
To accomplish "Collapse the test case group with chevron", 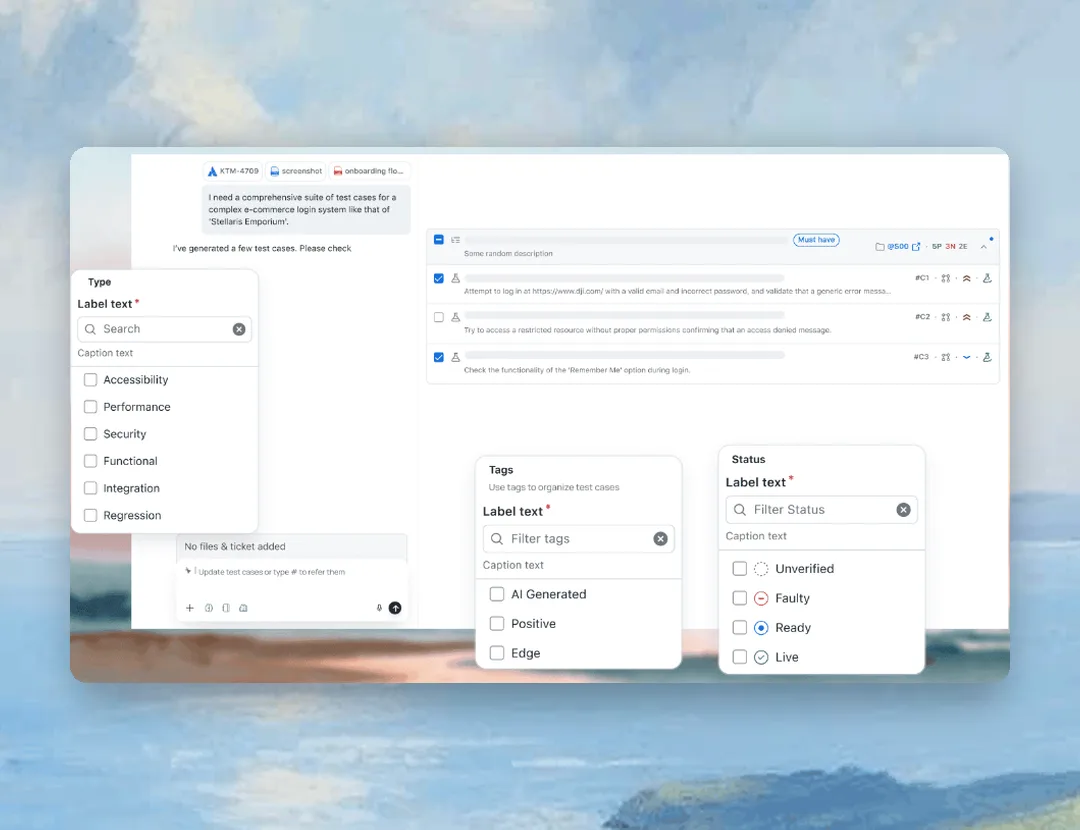I will tap(984, 247).
